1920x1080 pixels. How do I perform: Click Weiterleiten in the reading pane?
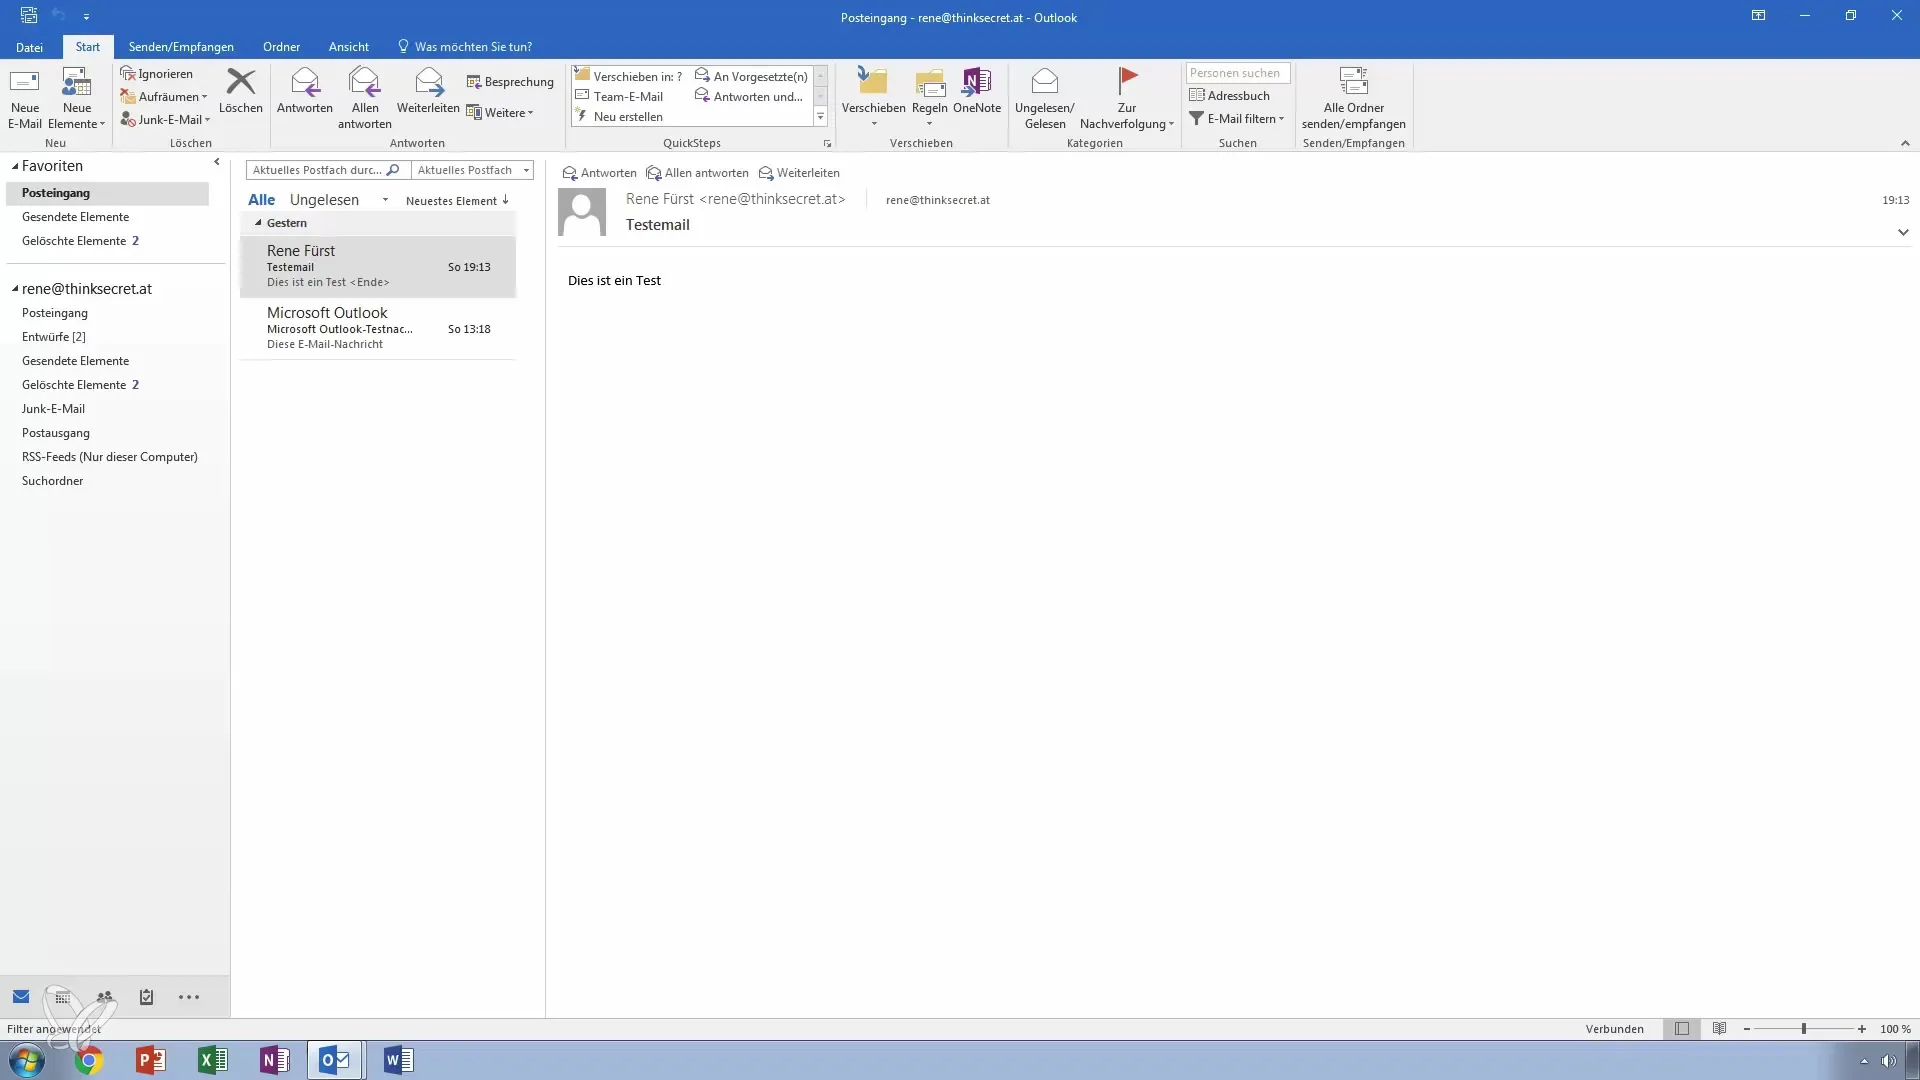[799, 173]
